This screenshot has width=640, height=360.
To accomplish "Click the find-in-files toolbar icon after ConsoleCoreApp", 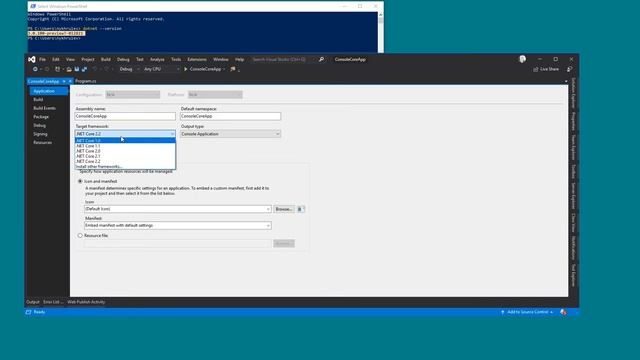I will pos(233,69).
